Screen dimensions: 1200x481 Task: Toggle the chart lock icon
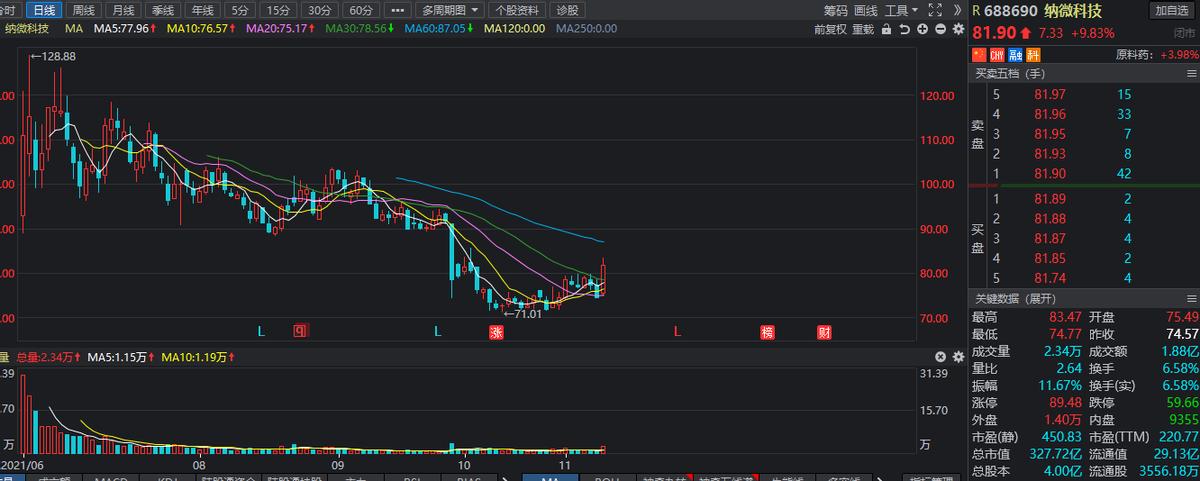pos(888,29)
